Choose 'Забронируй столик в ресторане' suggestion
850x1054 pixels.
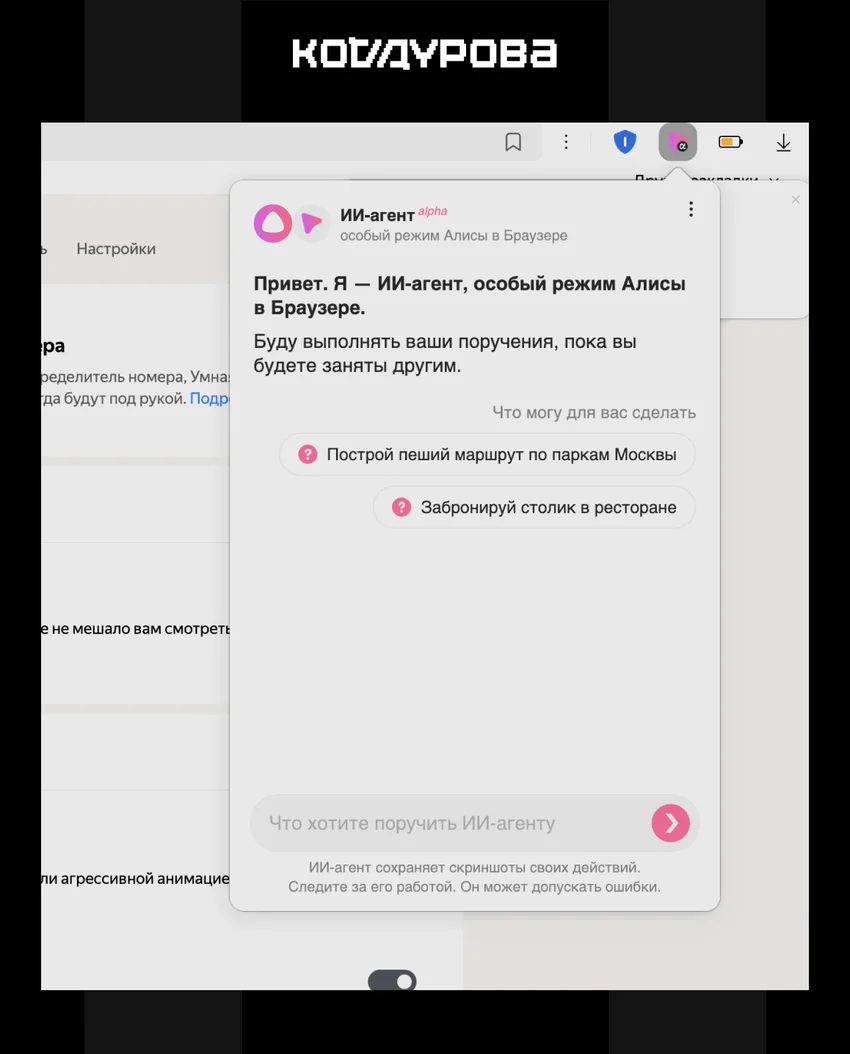(x=534, y=508)
